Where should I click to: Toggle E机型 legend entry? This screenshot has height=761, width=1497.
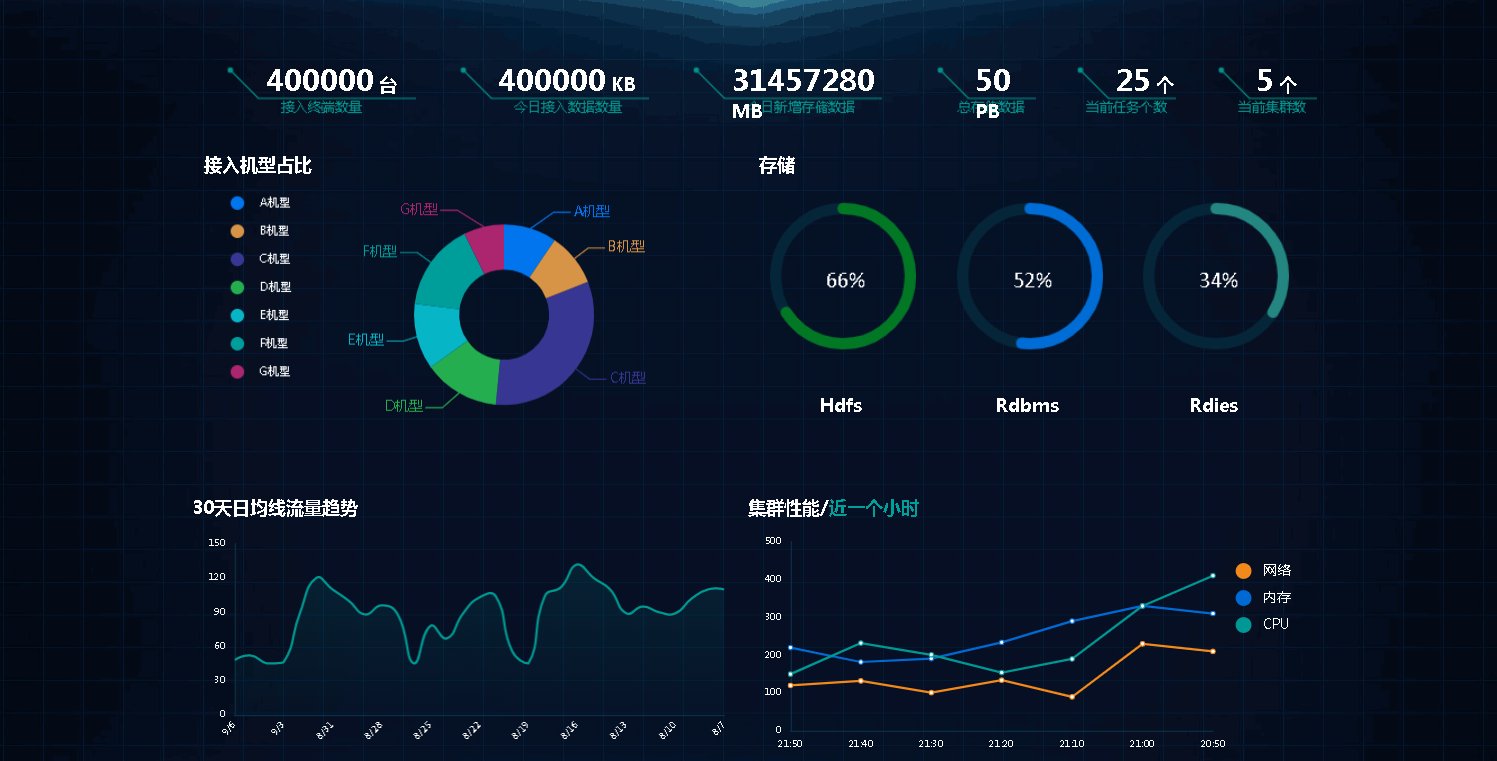point(261,315)
